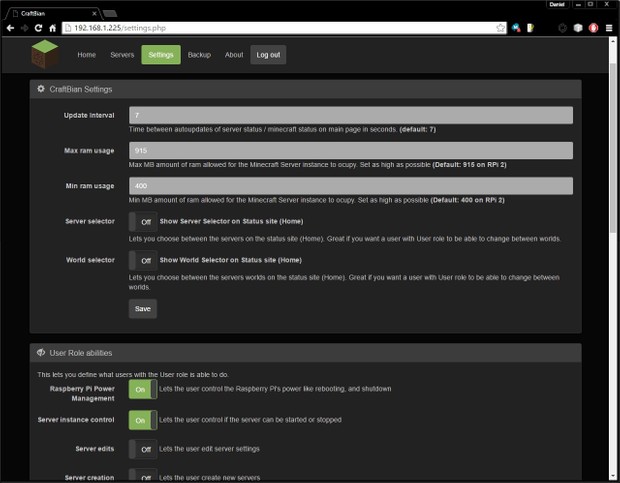
Task: Click the 'User Role abilities' panel heading
Action: point(81,353)
